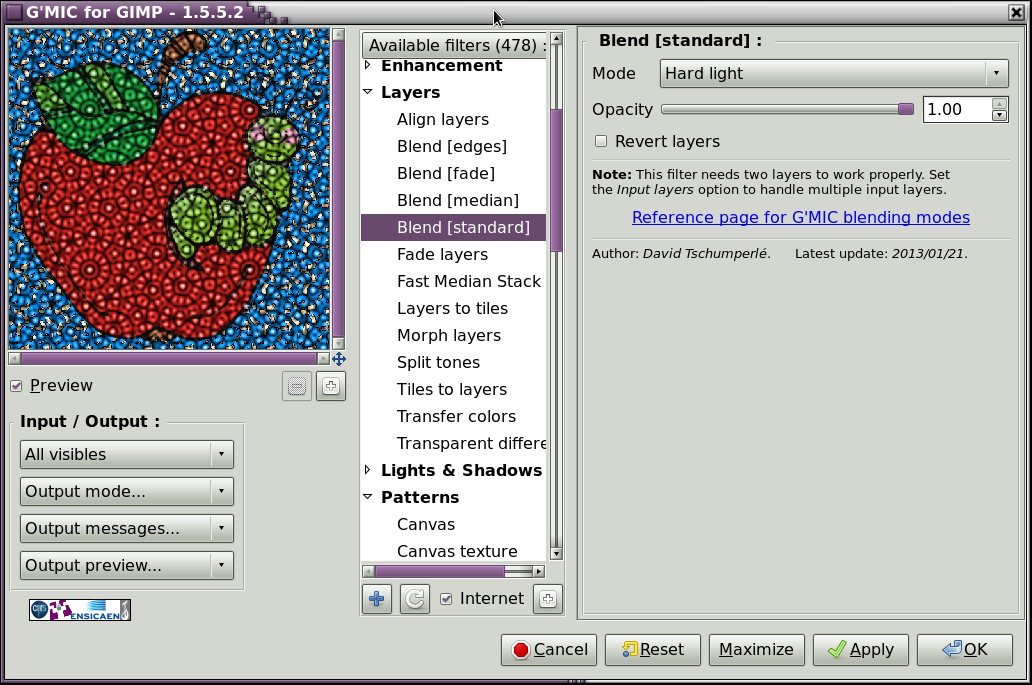Select the Blend [fade] filter

[x=453, y=173]
